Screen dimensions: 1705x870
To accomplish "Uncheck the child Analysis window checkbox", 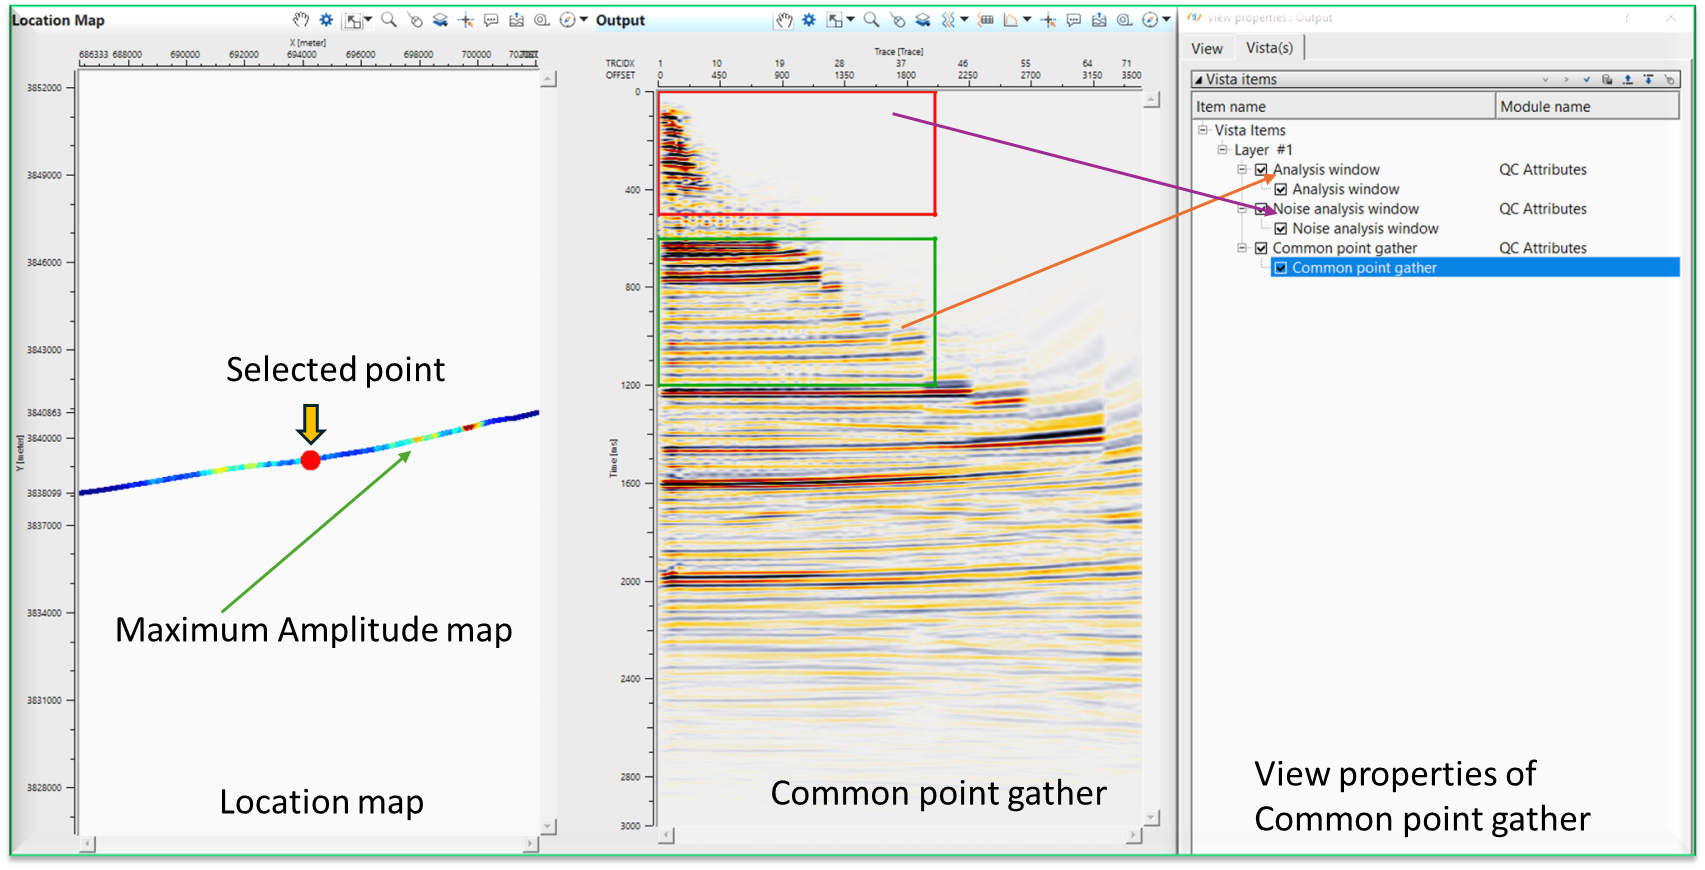I will coord(1280,189).
